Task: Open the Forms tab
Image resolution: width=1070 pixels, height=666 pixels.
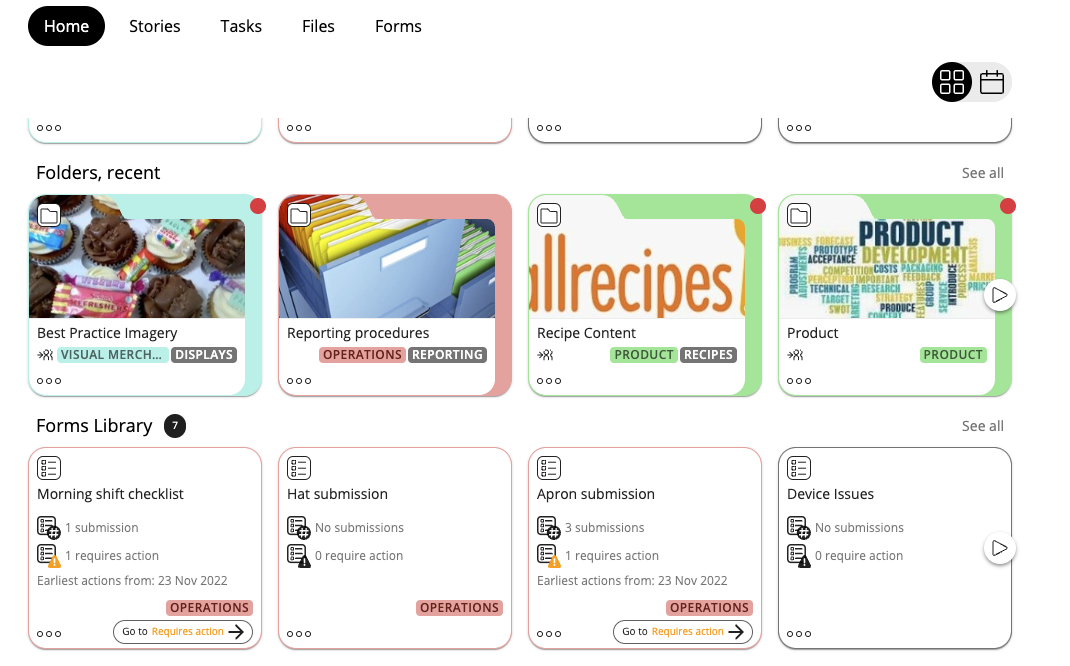Action: click(399, 26)
